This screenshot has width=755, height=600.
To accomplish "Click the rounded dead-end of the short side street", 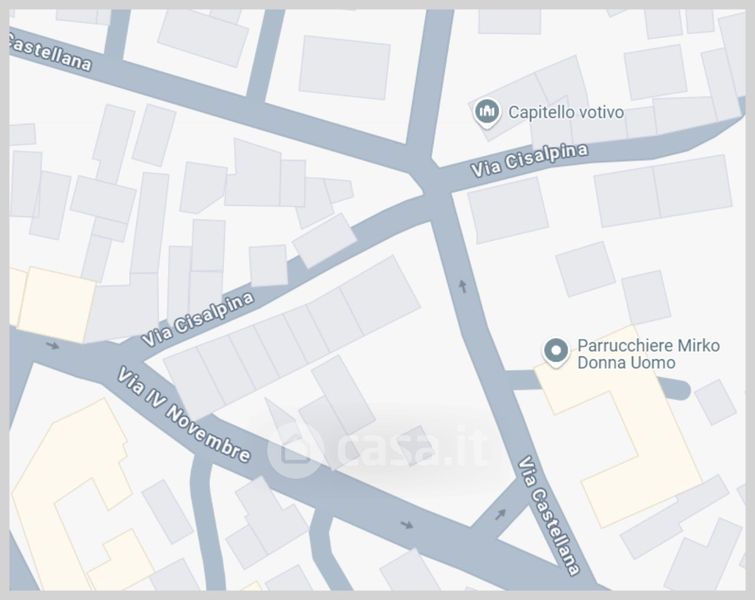I will click(x=679, y=389).
